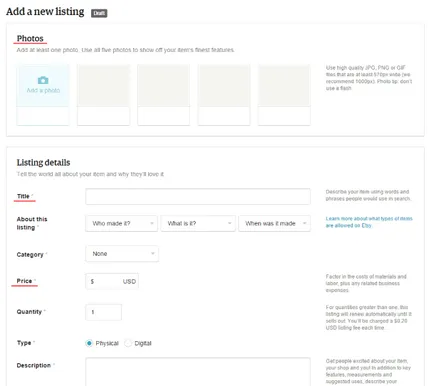Click the Quantity field label
Image resolution: width=434 pixels, height=386 pixels.
tap(29, 312)
